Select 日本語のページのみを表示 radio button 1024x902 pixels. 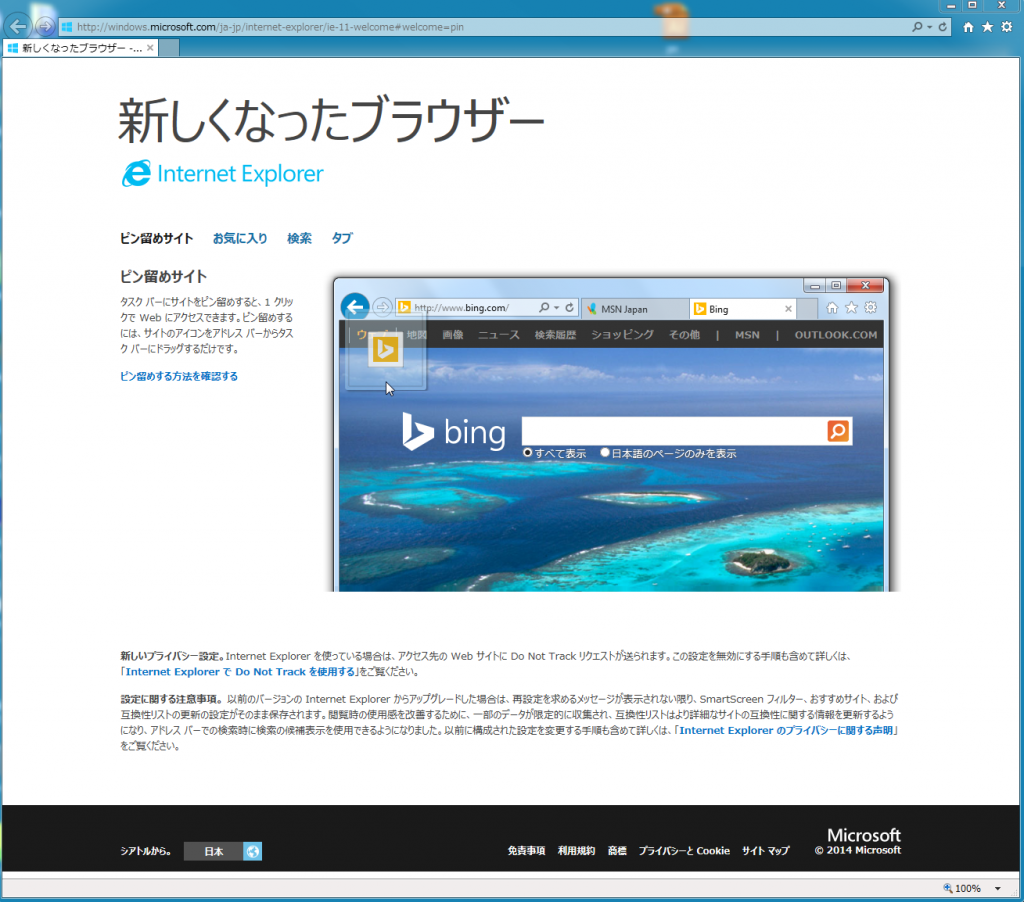[605, 452]
